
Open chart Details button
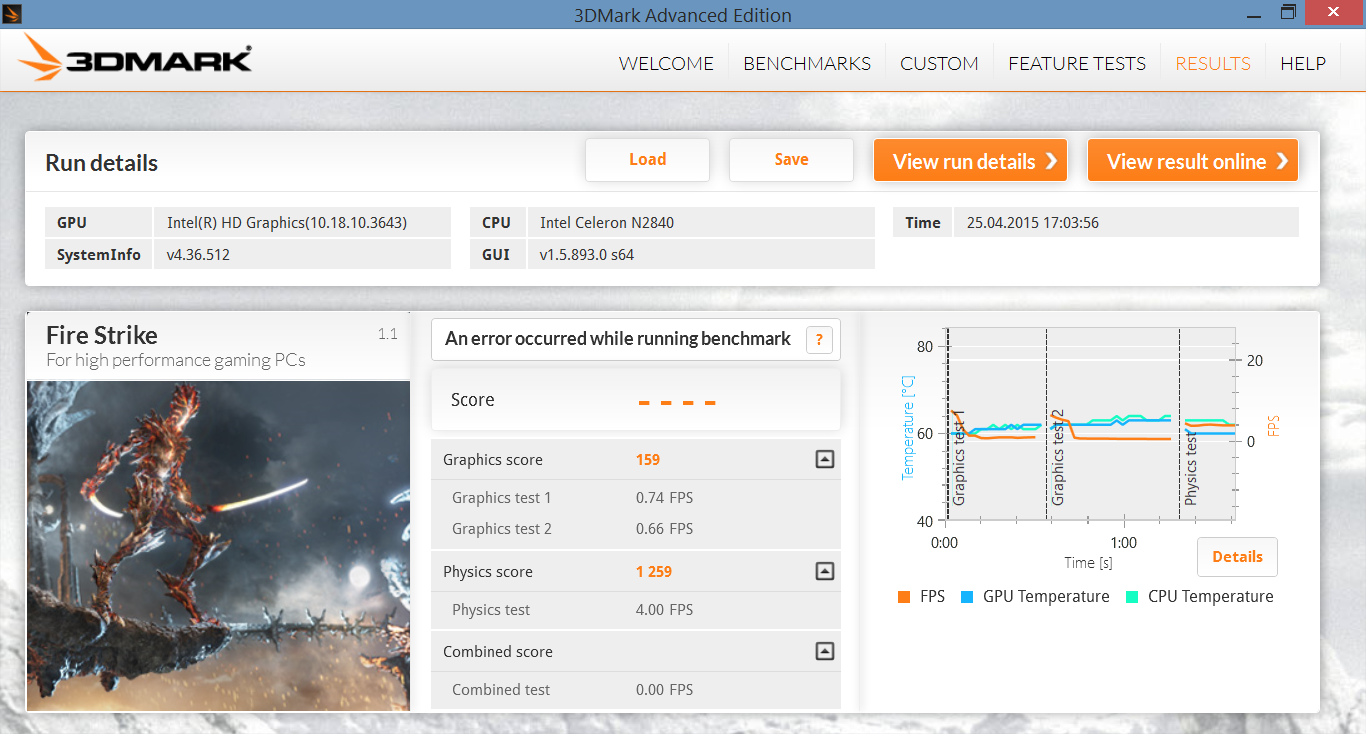[x=1237, y=557]
